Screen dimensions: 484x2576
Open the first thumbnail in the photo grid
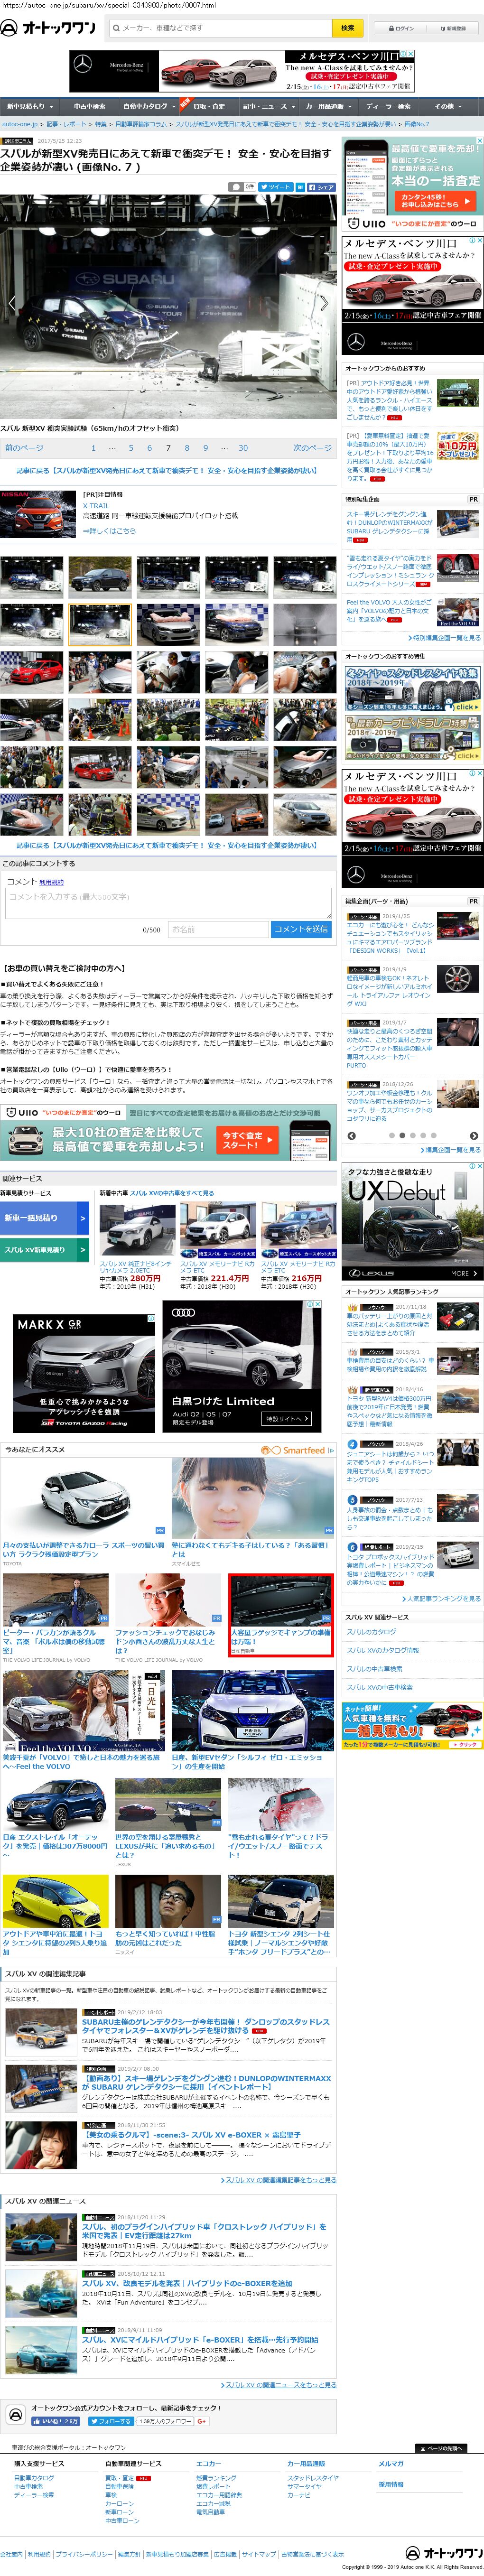click(32, 577)
